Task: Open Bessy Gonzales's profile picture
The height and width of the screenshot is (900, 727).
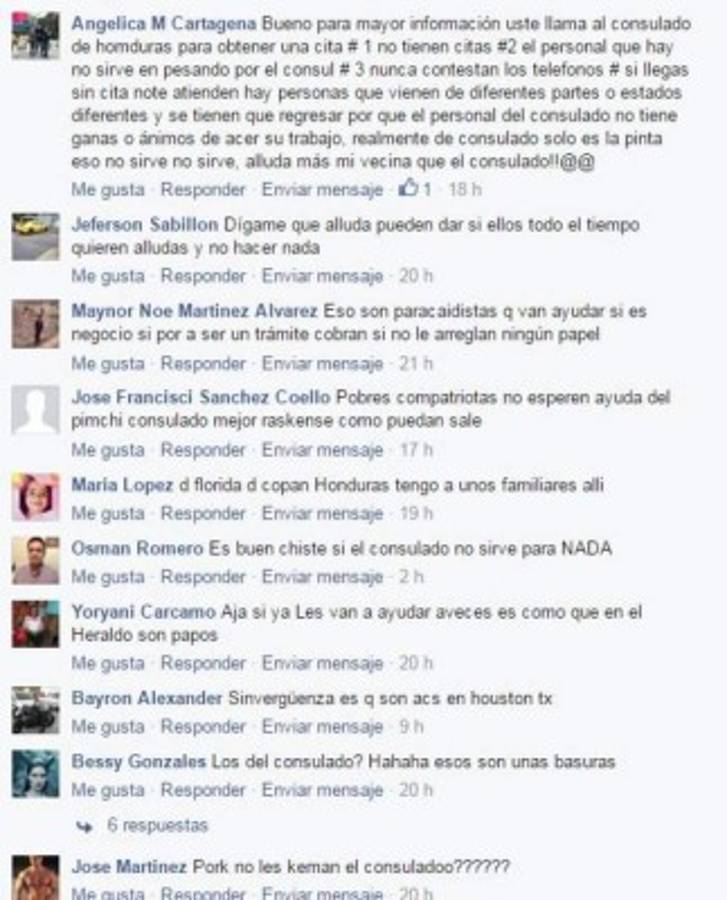Action: click(x=36, y=773)
